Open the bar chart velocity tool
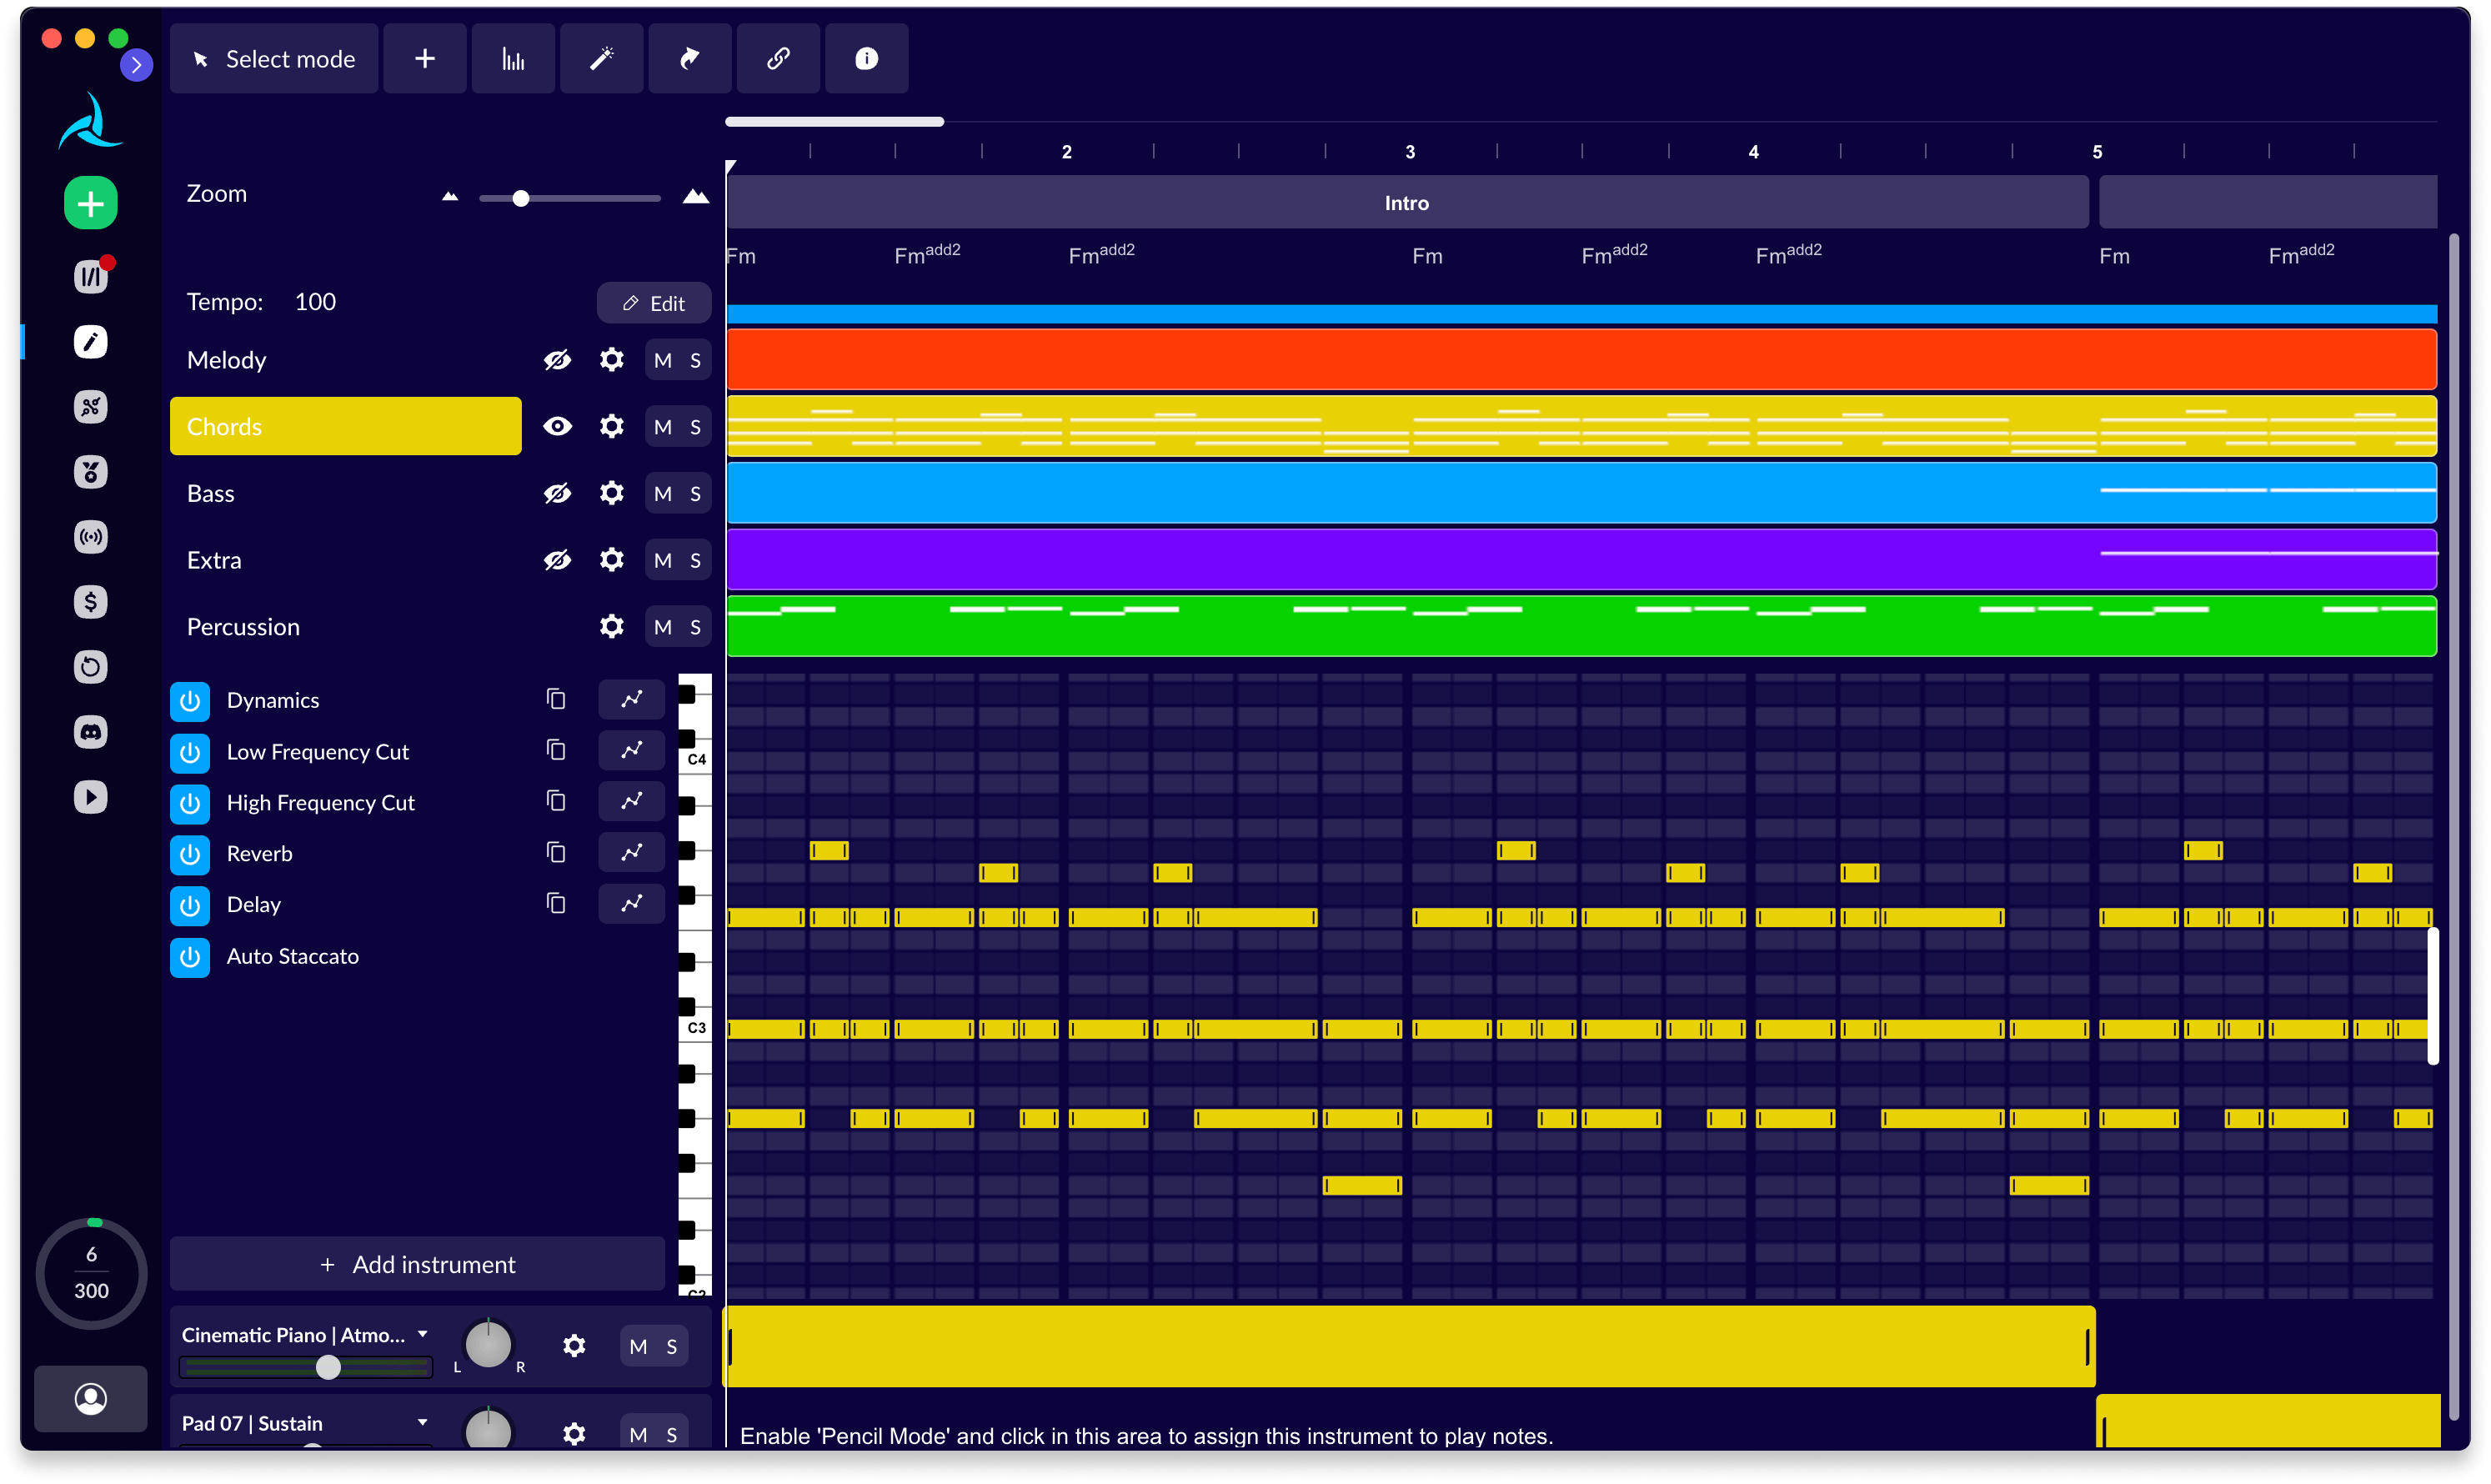 click(513, 59)
